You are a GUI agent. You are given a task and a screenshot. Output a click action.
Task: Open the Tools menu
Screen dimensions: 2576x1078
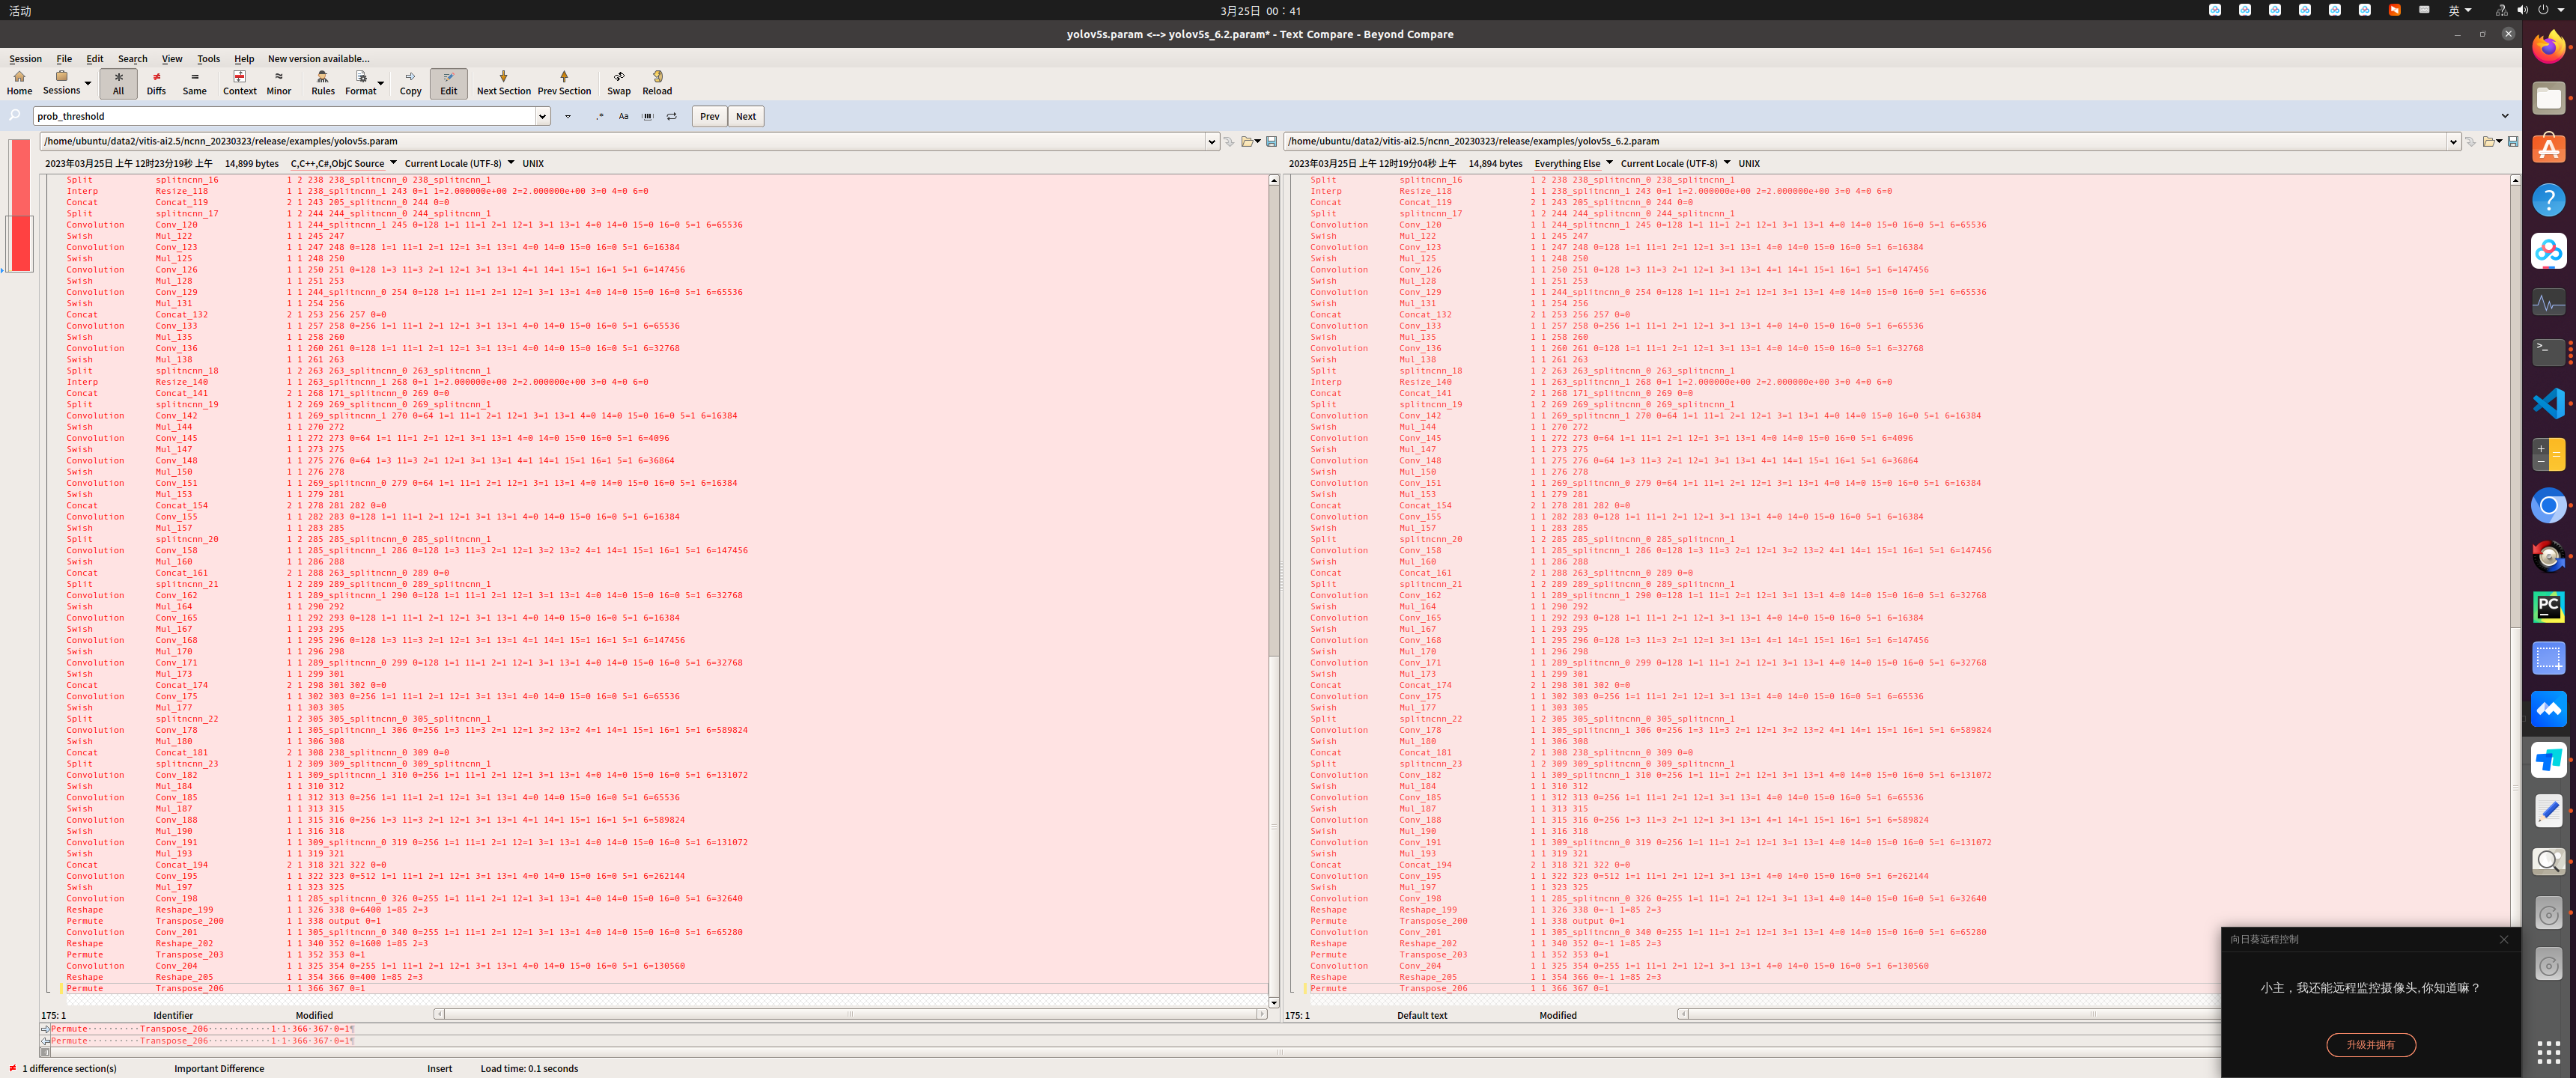pos(208,58)
